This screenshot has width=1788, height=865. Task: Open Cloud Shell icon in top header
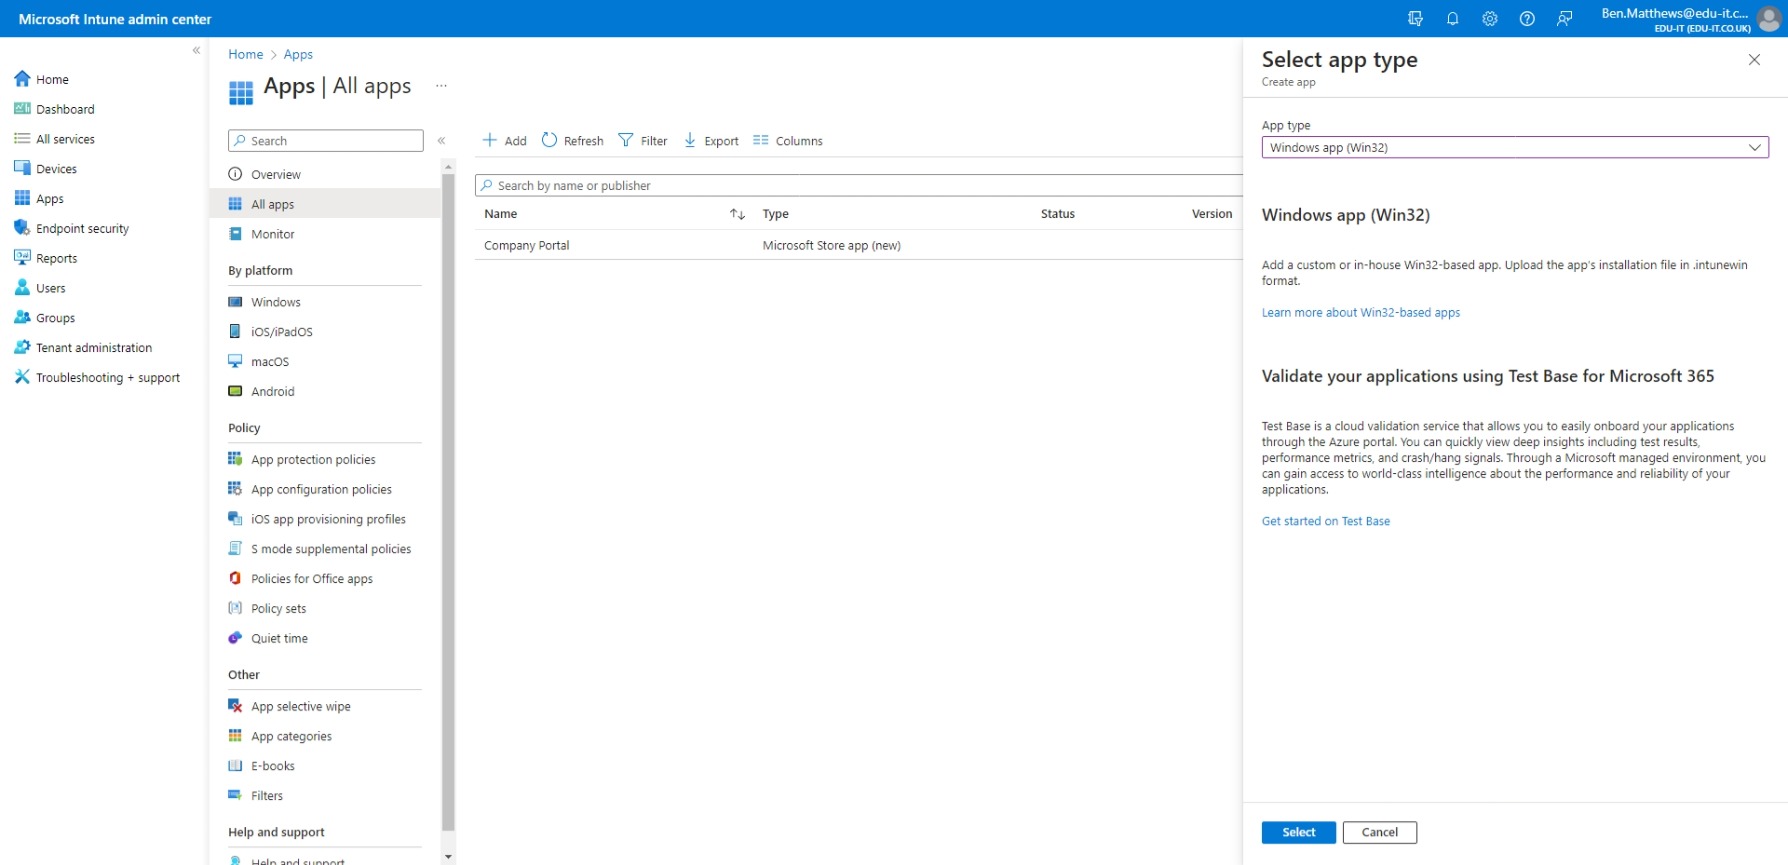click(x=1415, y=19)
